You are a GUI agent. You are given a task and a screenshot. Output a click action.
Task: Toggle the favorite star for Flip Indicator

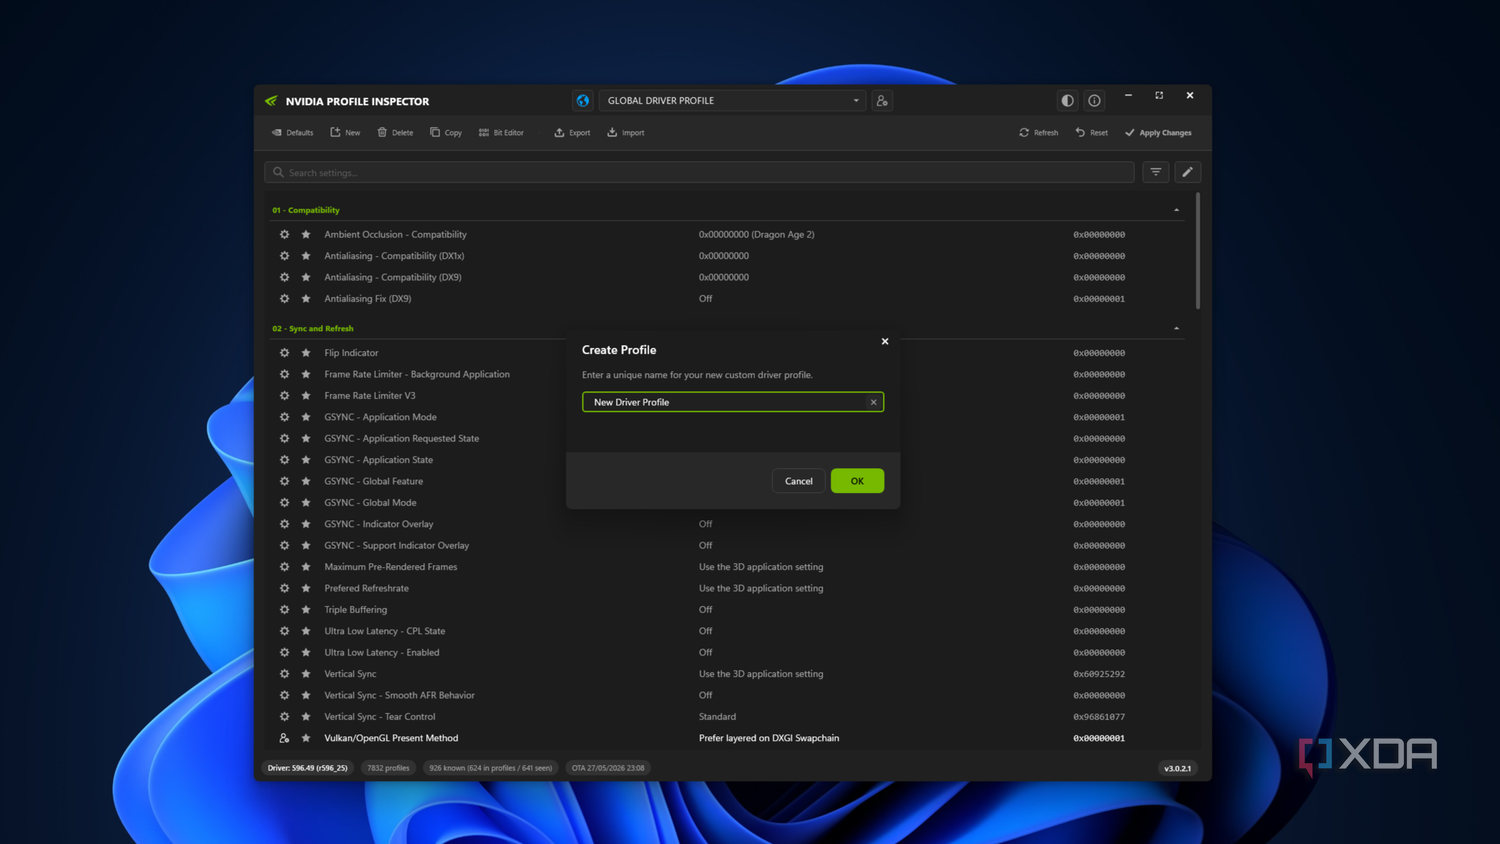[306, 353]
